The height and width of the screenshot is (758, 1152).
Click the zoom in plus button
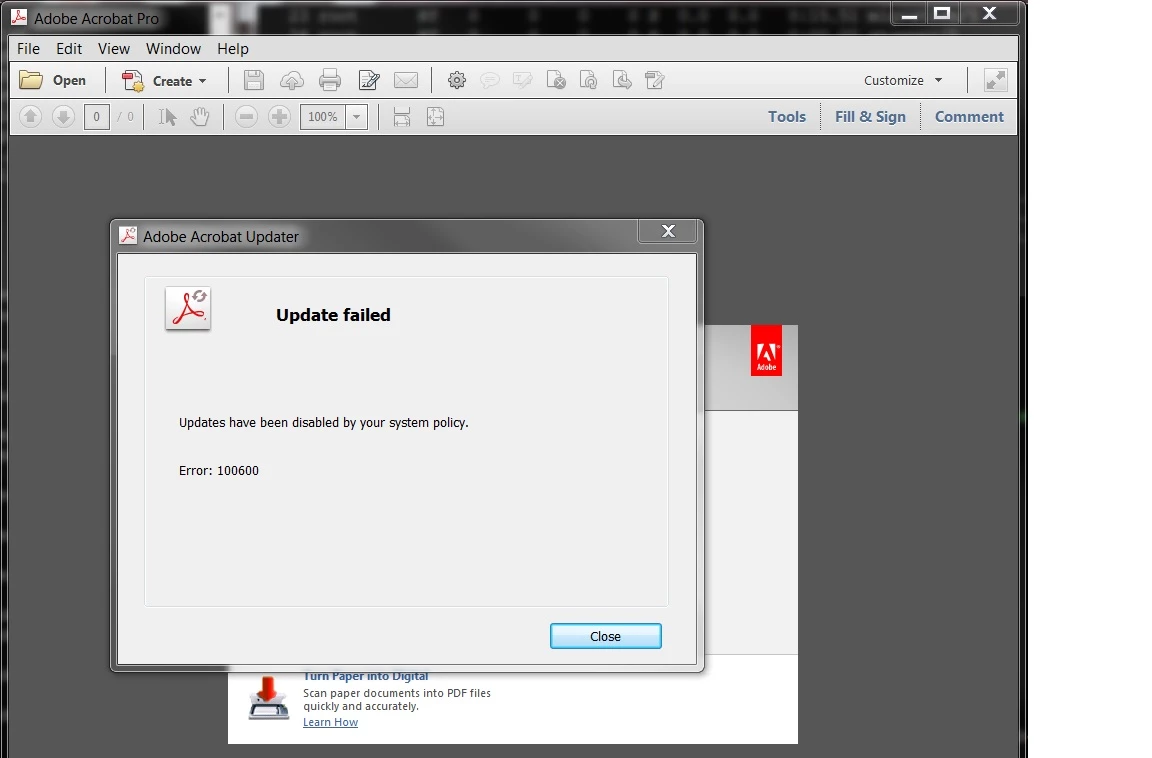pos(279,117)
